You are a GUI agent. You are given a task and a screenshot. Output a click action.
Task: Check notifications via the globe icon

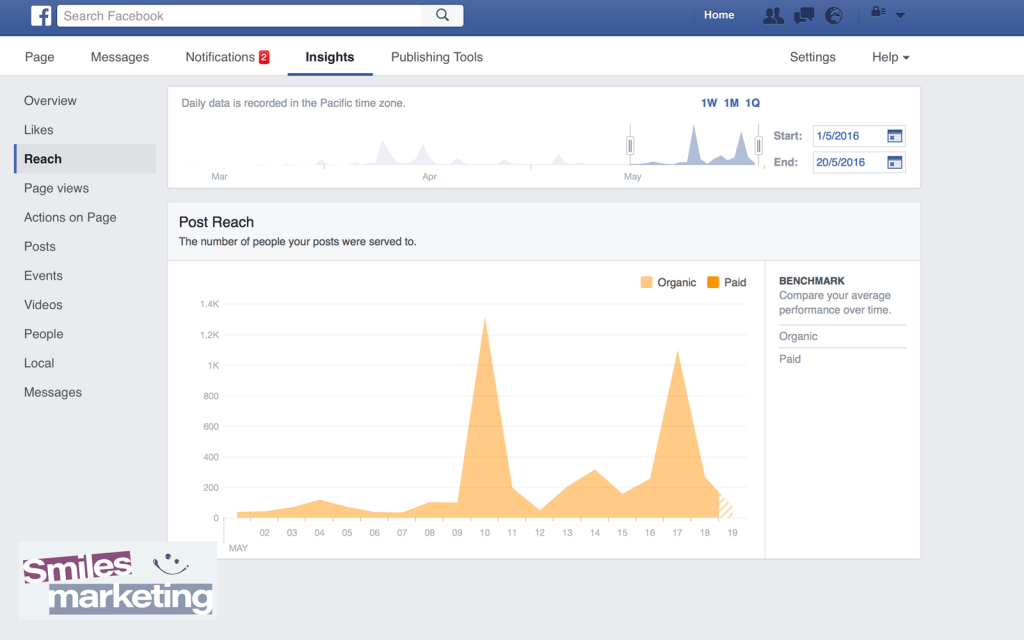click(x=833, y=15)
